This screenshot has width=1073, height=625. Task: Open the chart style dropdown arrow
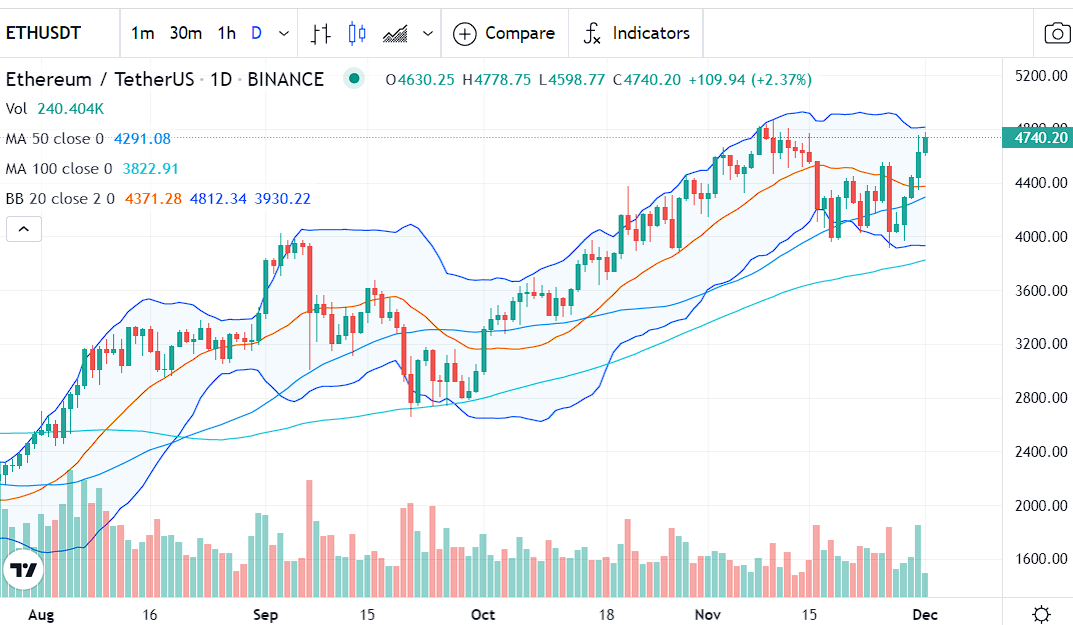428,34
